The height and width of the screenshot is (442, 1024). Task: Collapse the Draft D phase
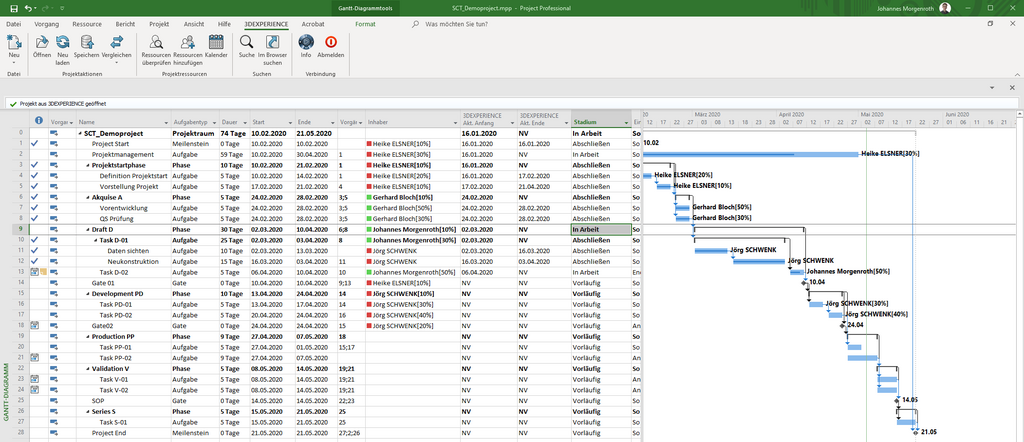click(88, 229)
